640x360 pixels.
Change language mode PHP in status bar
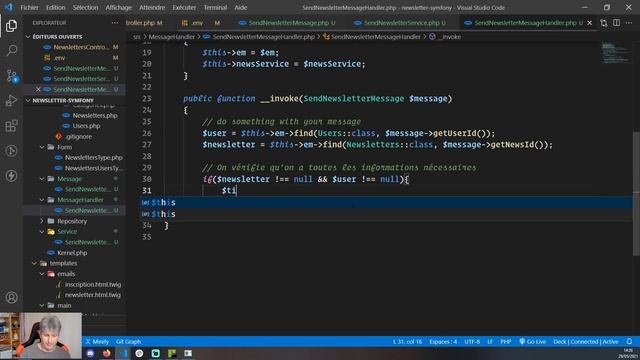[505, 342]
